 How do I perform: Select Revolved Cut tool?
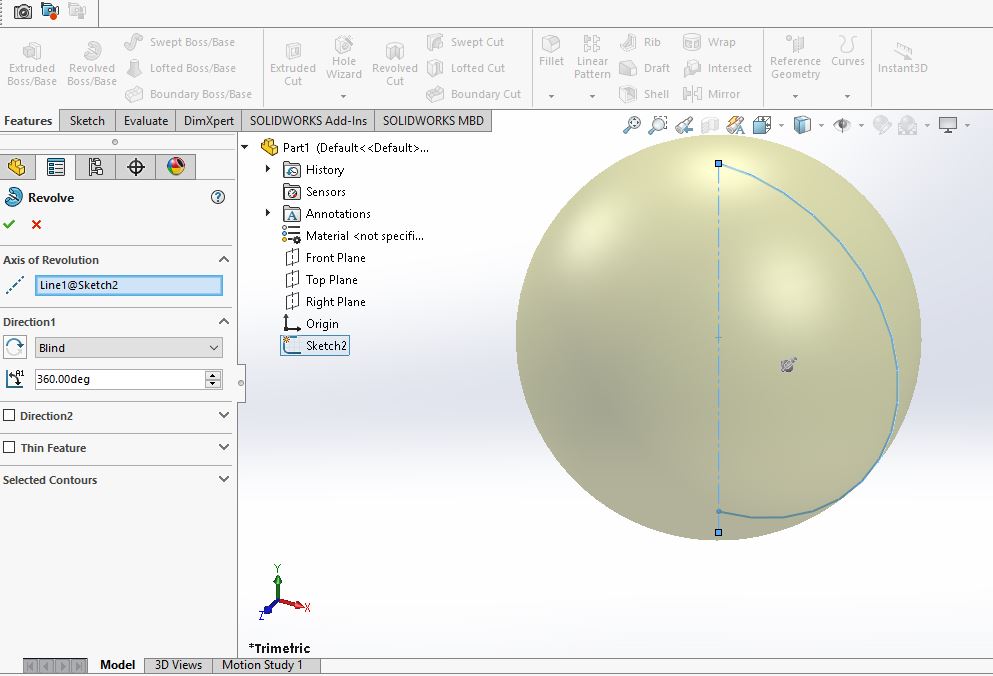395,64
